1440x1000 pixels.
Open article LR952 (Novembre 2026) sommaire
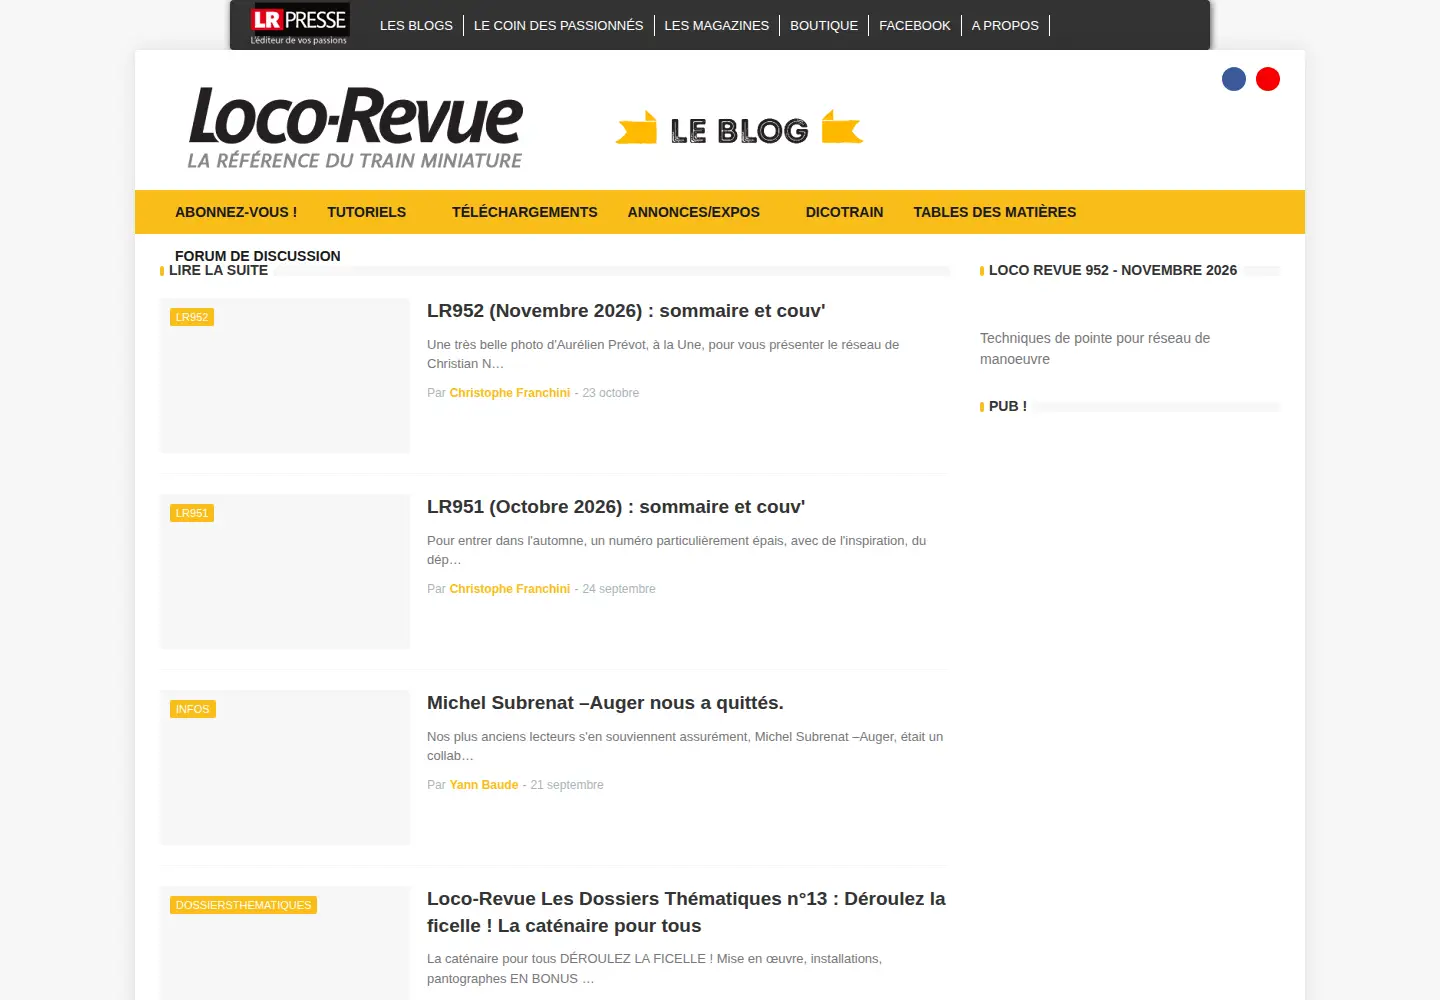pyautogui.click(x=626, y=311)
